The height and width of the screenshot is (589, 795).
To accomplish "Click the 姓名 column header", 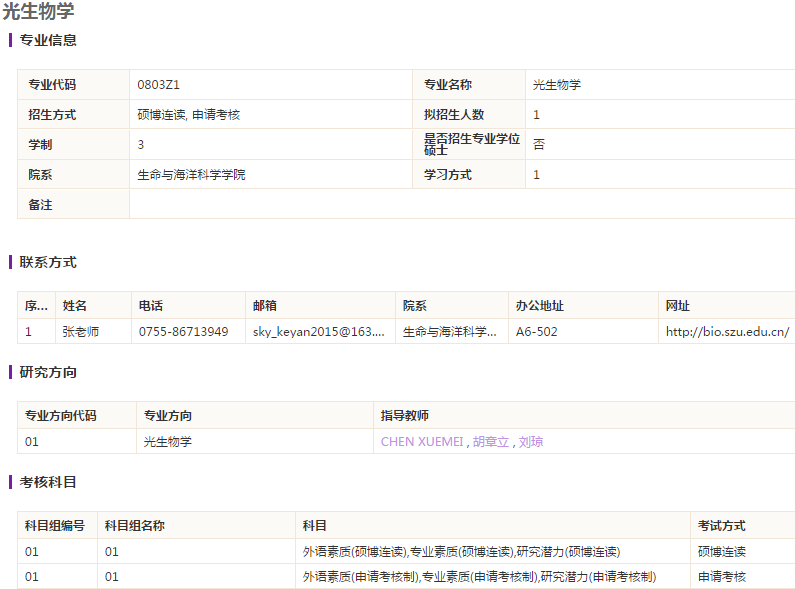I will pyautogui.click(x=75, y=306).
